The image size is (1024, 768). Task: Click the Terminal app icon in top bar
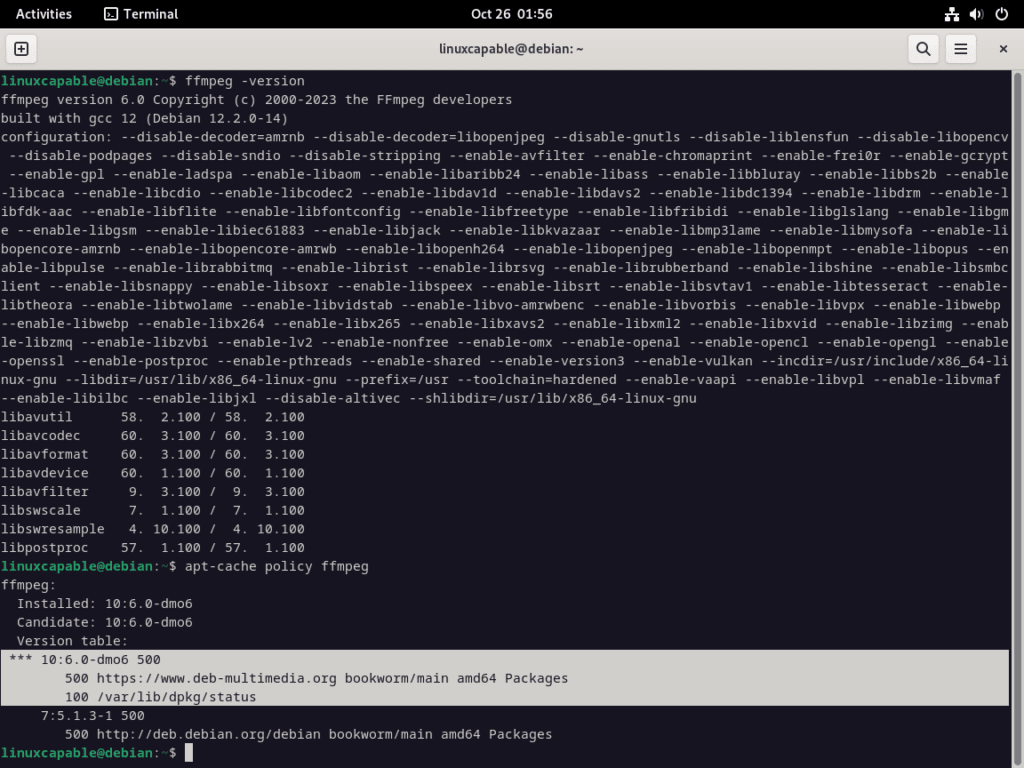pos(110,14)
